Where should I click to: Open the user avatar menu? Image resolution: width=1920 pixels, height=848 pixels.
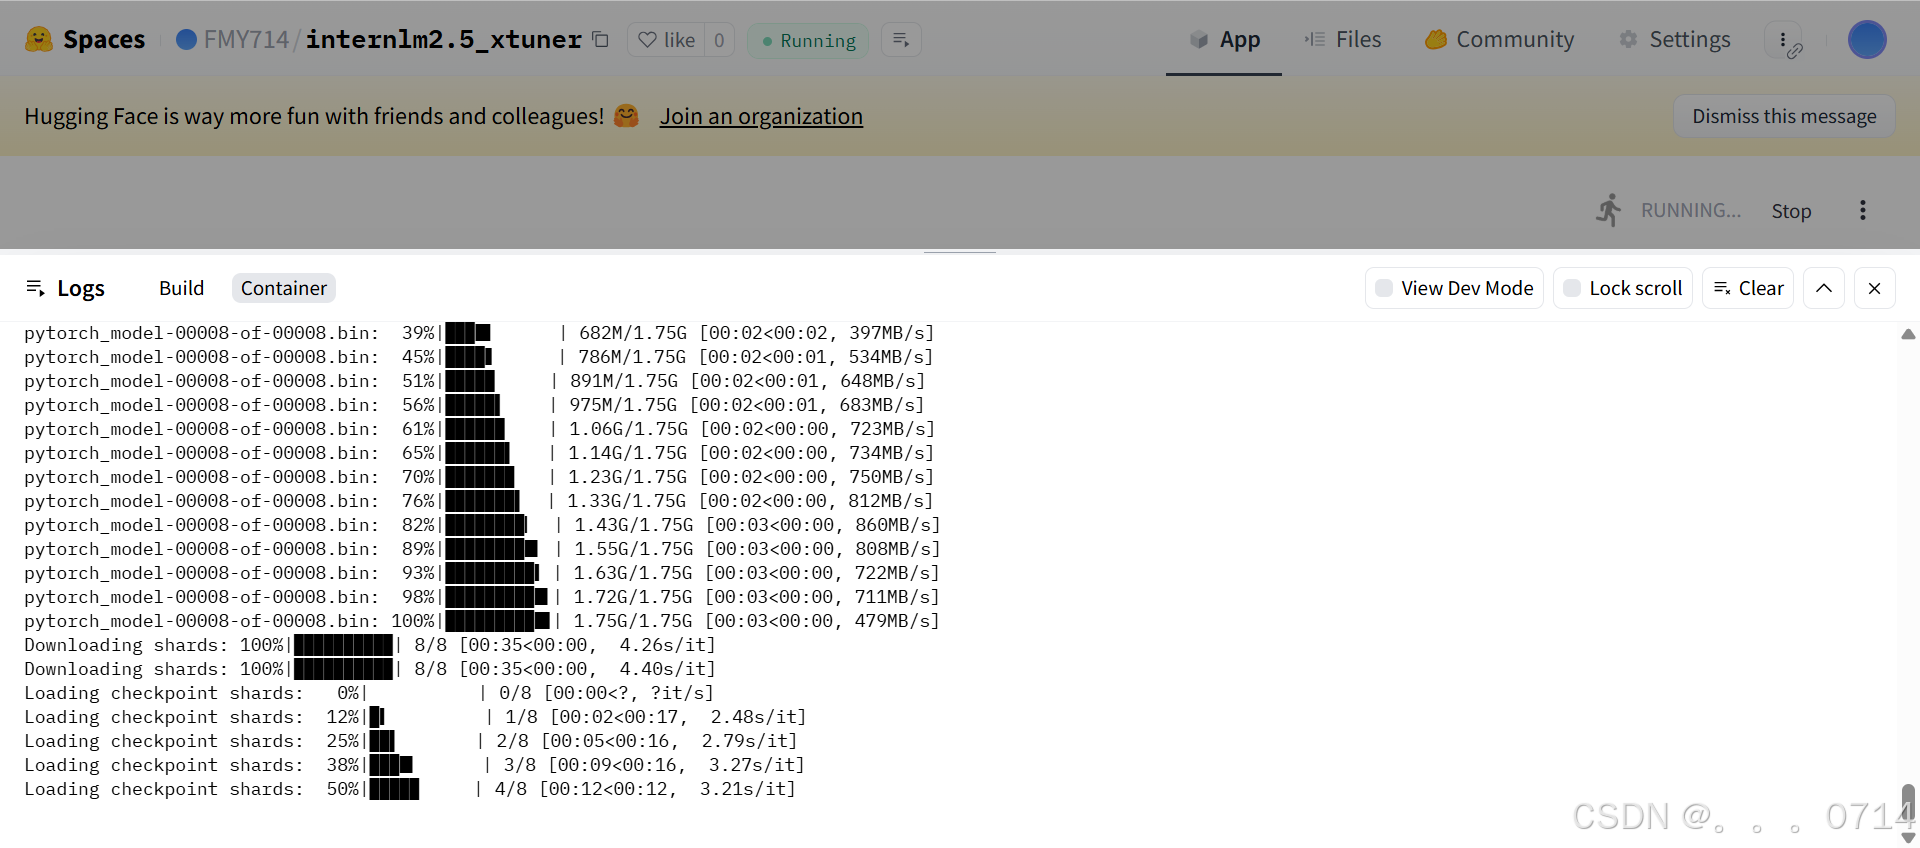[1867, 40]
